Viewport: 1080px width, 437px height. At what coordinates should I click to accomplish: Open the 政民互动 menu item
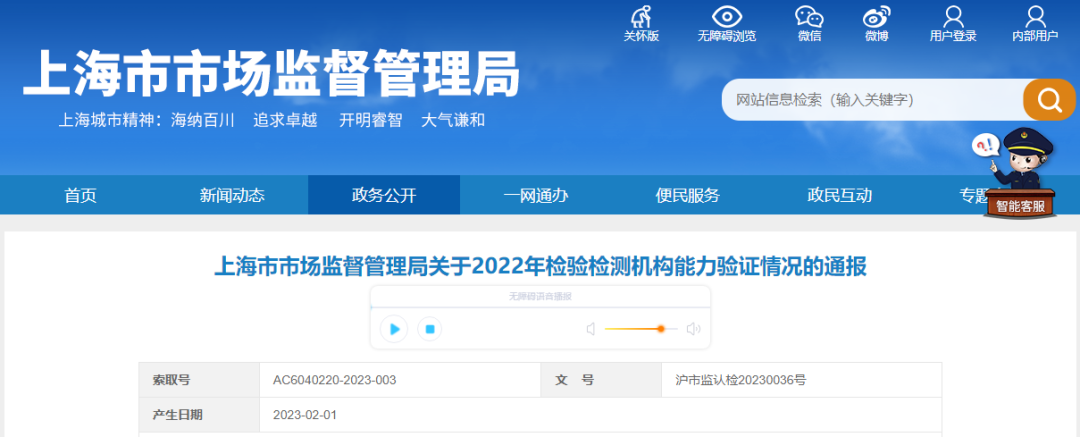(840, 195)
